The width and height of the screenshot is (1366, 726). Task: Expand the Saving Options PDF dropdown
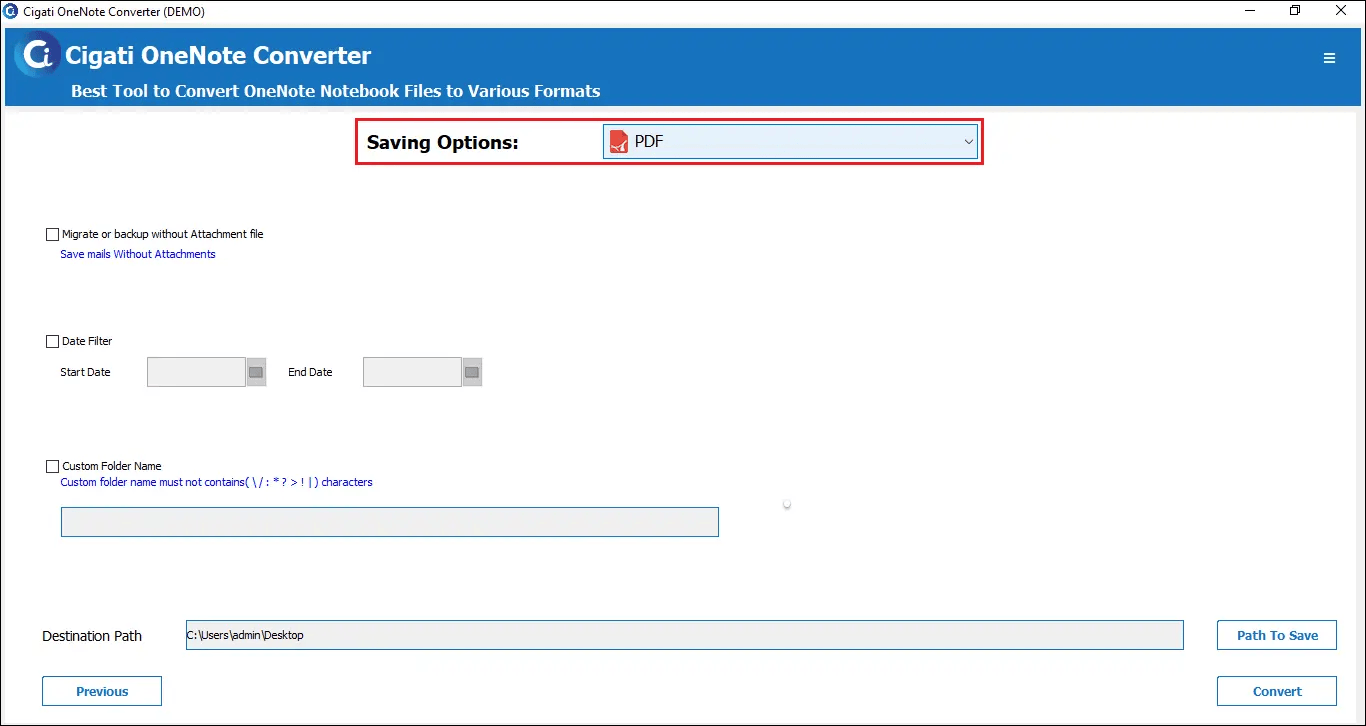tap(790, 142)
